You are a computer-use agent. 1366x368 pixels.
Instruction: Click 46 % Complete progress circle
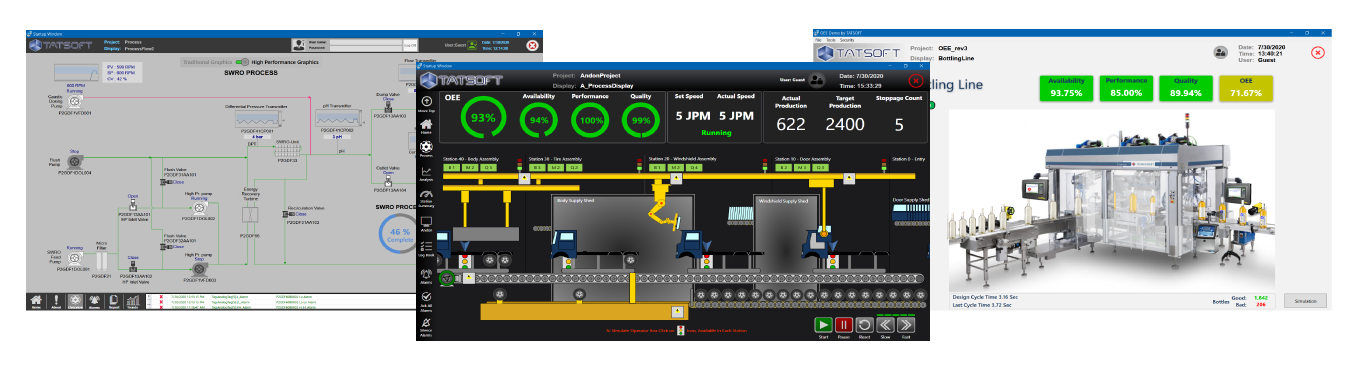click(x=400, y=233)
